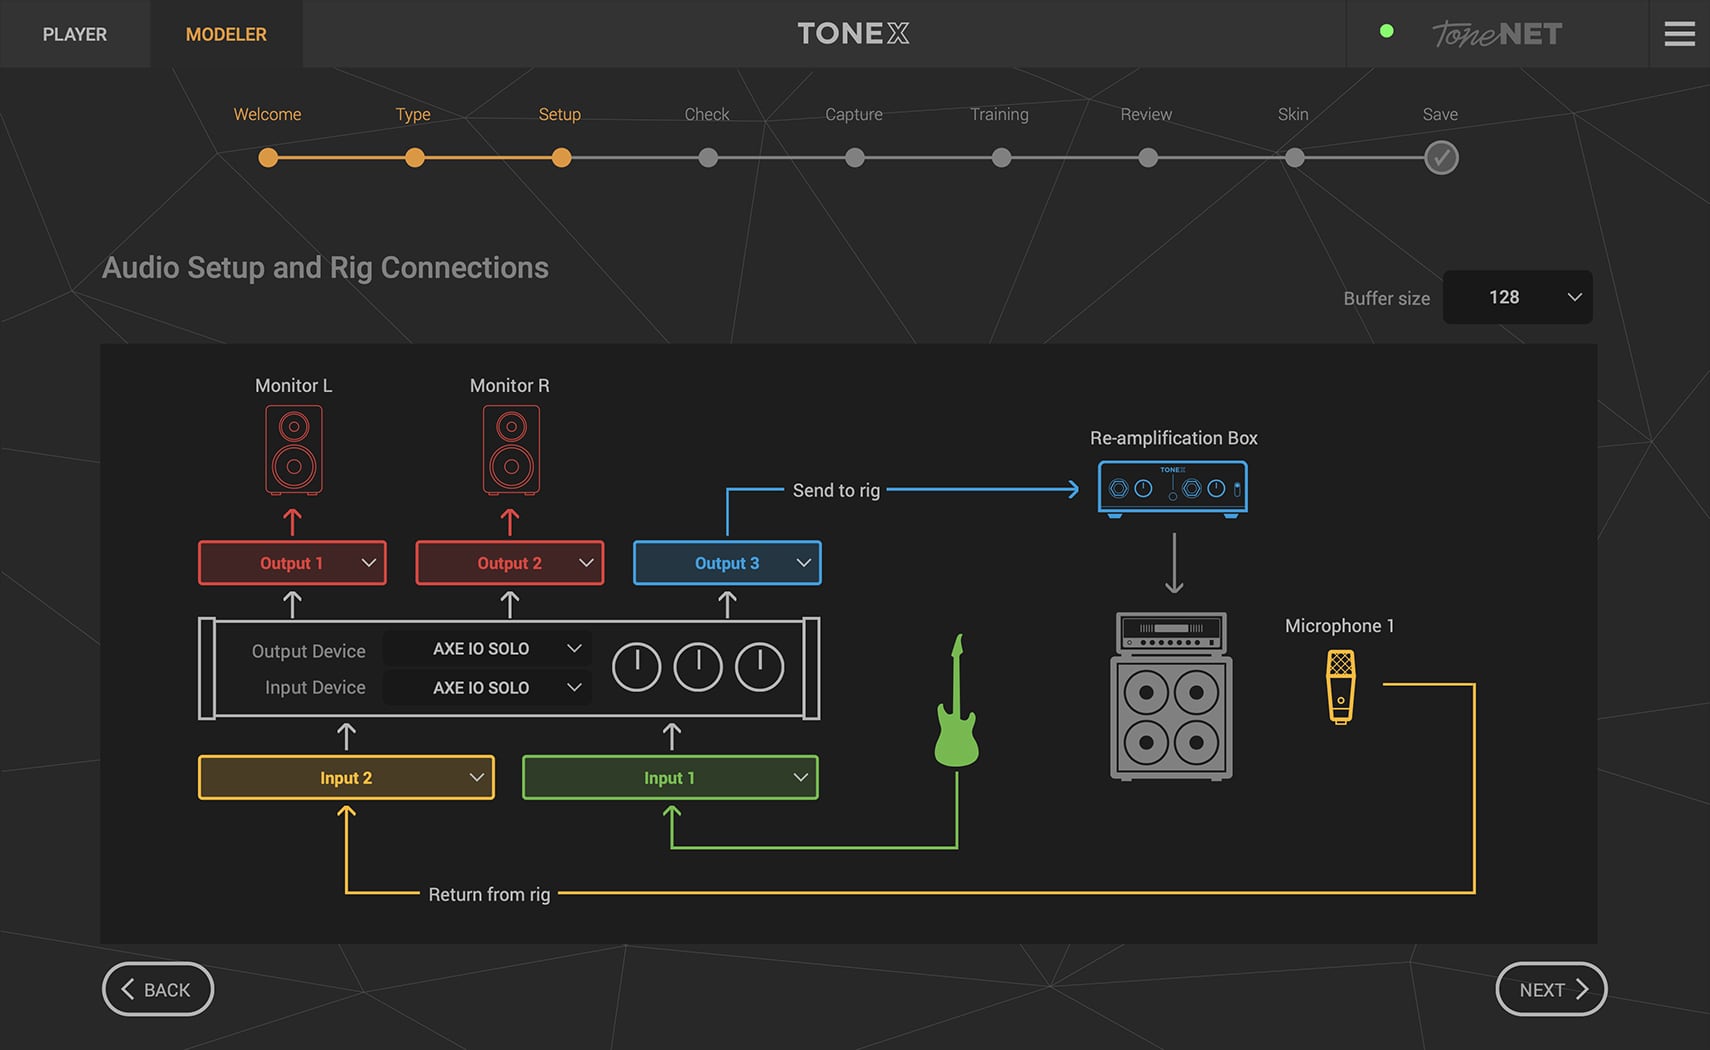Click the ToneNET logo
1710x1050 pixels.
tap(1496, 33)
